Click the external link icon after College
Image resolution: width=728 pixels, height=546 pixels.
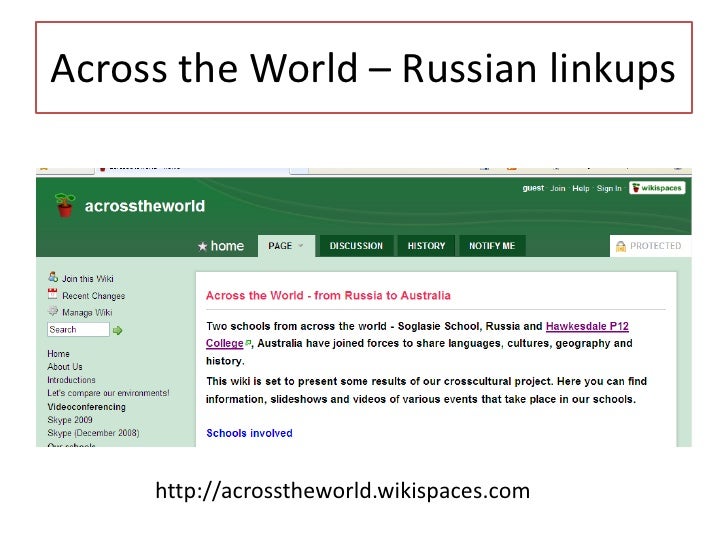248,343
